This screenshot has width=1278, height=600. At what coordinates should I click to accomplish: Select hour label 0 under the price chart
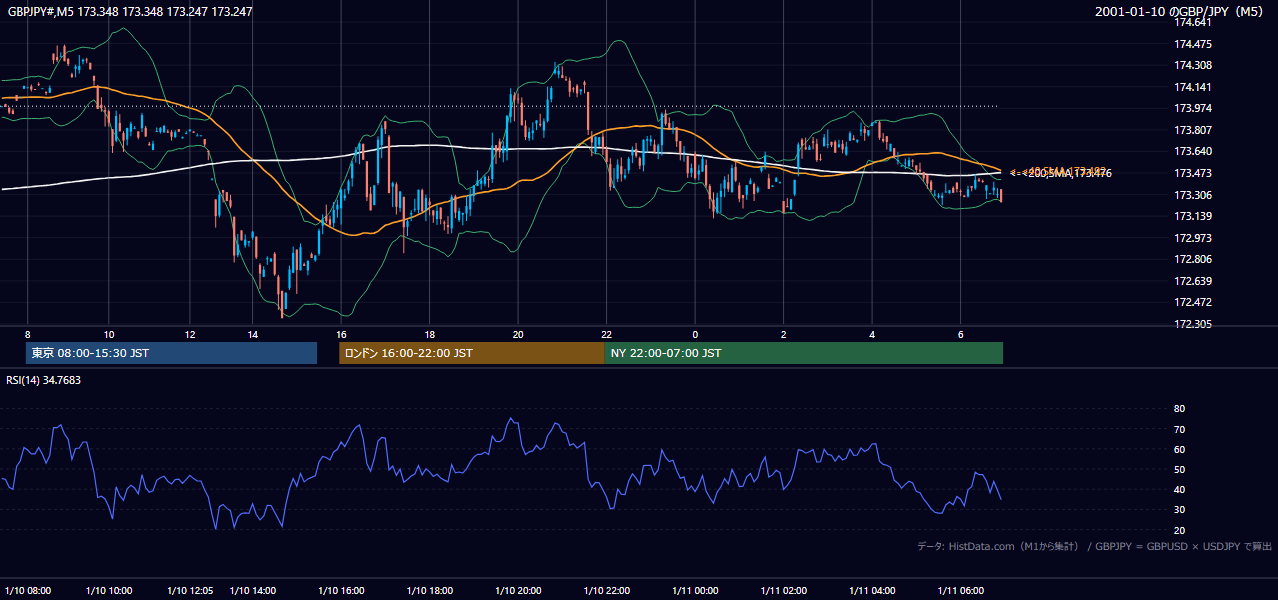695,334
